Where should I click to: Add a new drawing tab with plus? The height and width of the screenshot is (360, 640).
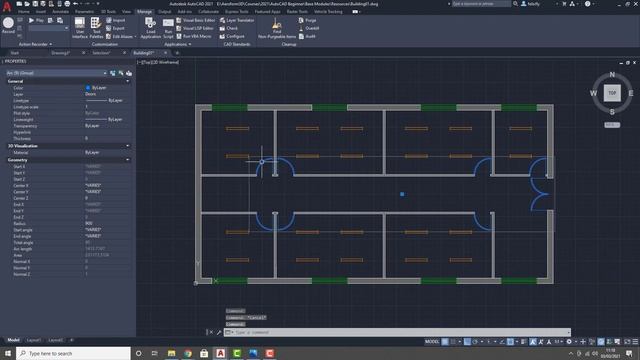tap(177, 53)
